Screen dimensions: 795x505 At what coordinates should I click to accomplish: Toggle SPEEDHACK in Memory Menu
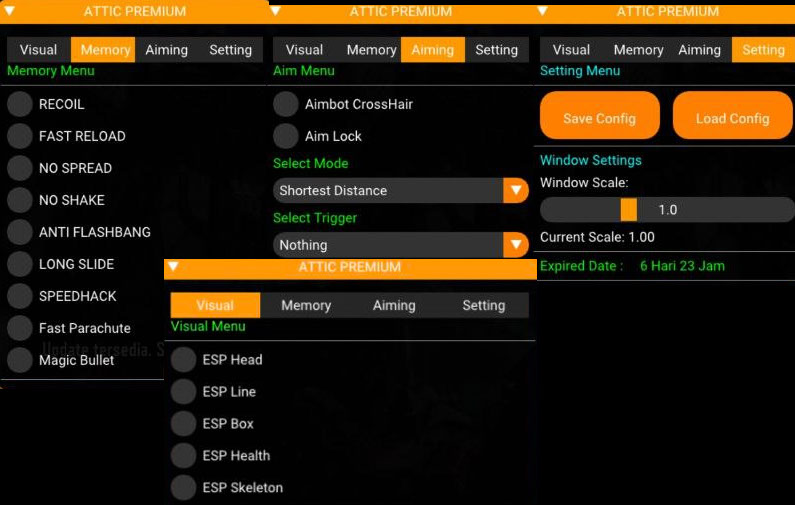[20, 296]
